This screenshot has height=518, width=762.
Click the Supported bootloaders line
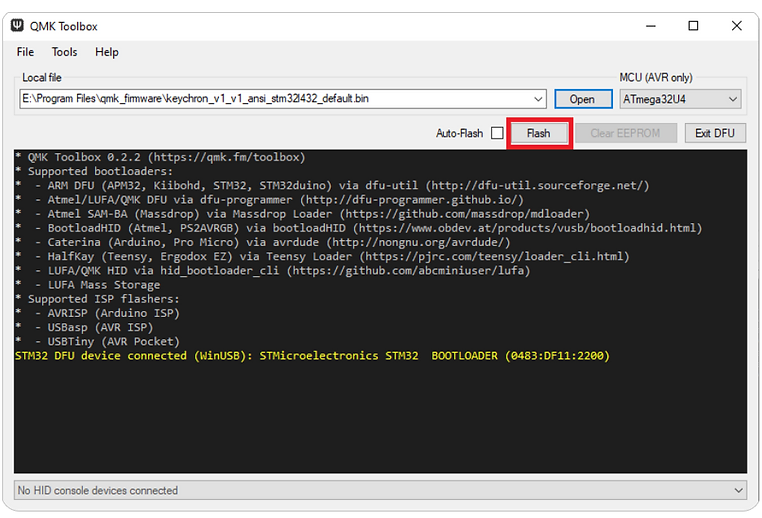click(x=94, y=172)
